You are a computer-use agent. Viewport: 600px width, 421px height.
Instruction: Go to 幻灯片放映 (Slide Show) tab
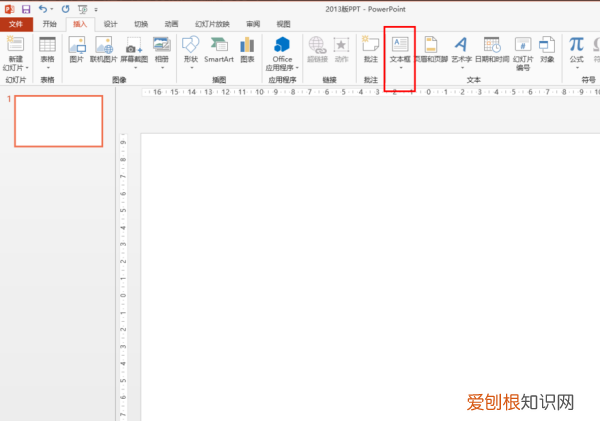pyautogui.click(x=212, y=24)
